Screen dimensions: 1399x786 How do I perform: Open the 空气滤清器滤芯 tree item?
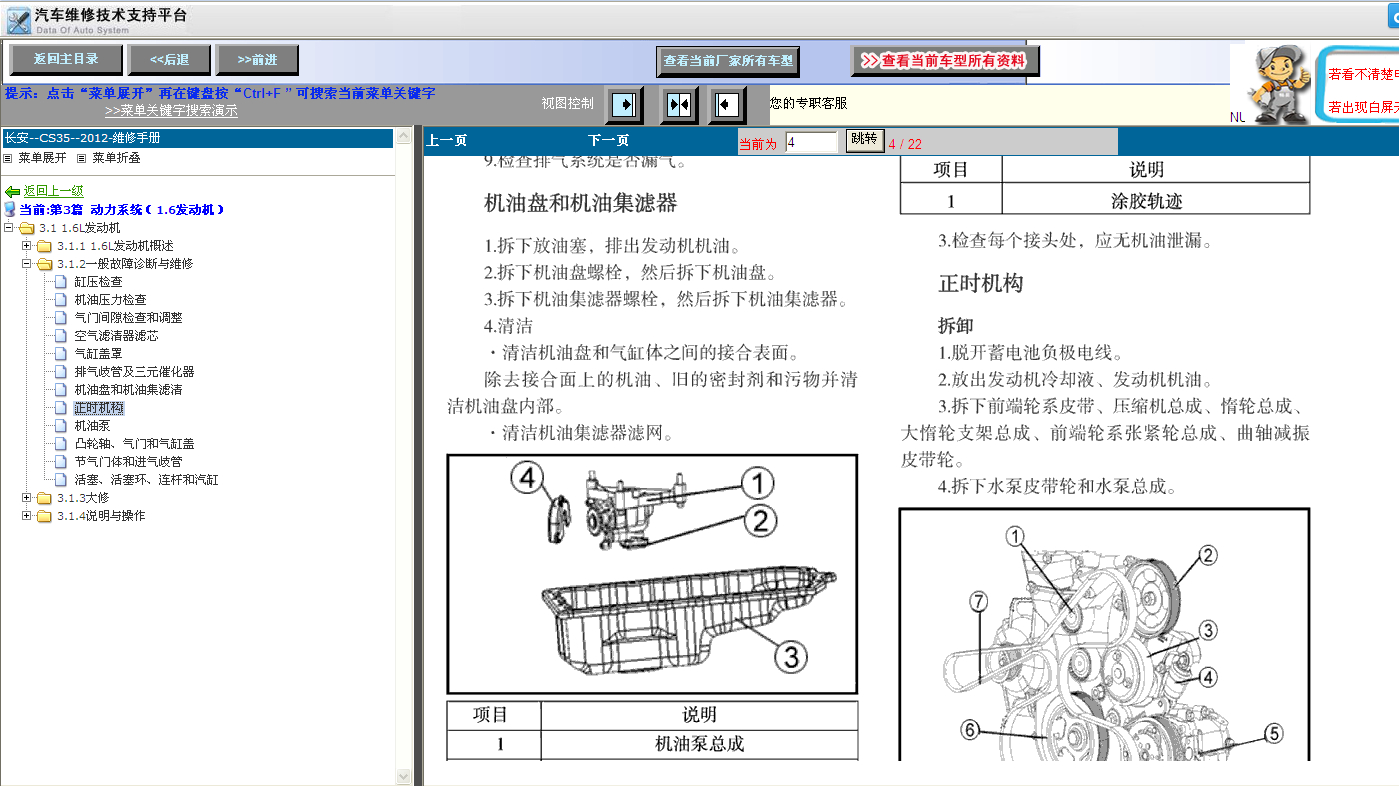116,336
